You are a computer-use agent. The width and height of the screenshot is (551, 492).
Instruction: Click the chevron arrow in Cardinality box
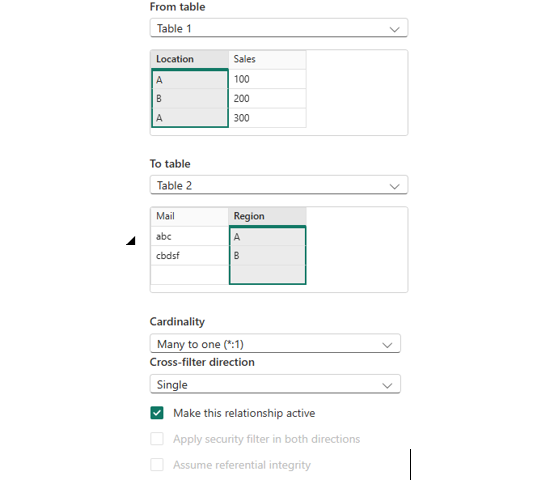[387, 345]
